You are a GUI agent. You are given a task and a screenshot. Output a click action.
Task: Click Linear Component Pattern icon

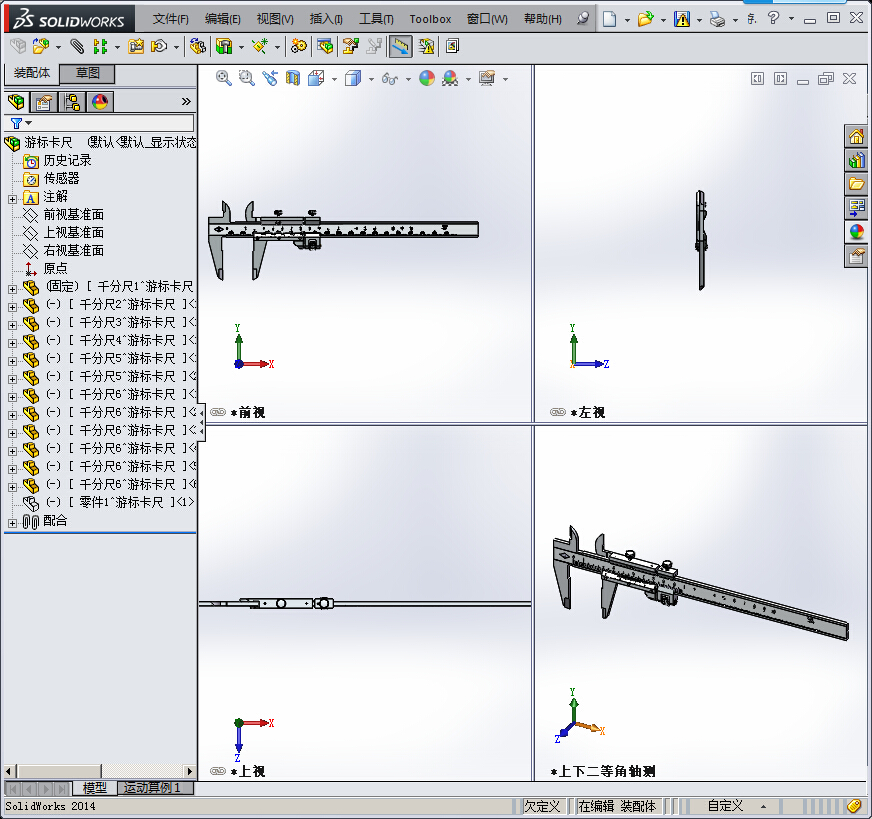tap(100, 46)
